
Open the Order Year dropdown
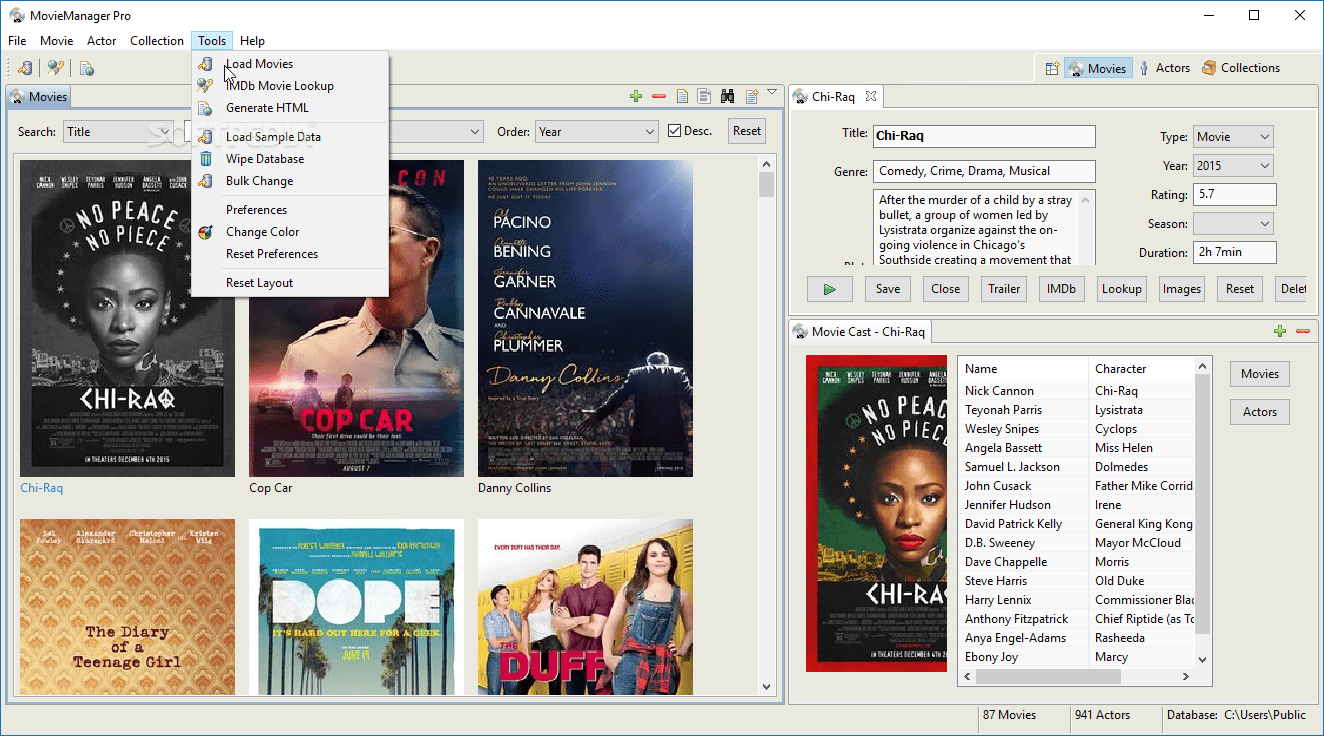pos(596,132)
